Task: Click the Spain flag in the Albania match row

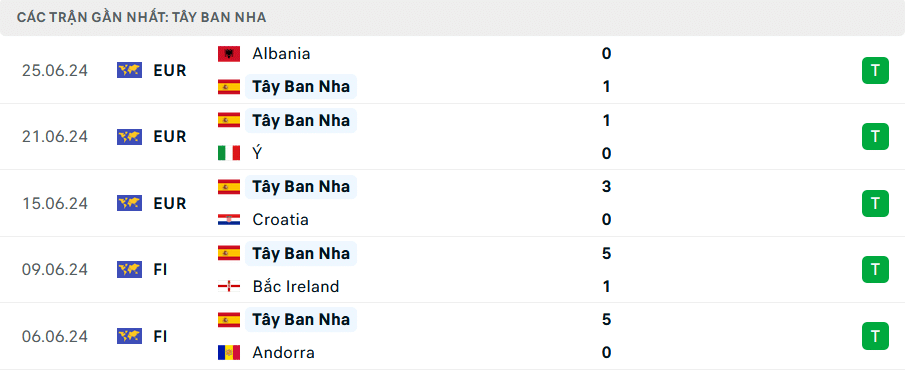Action: pyautogui.click(x=229, y=87)
